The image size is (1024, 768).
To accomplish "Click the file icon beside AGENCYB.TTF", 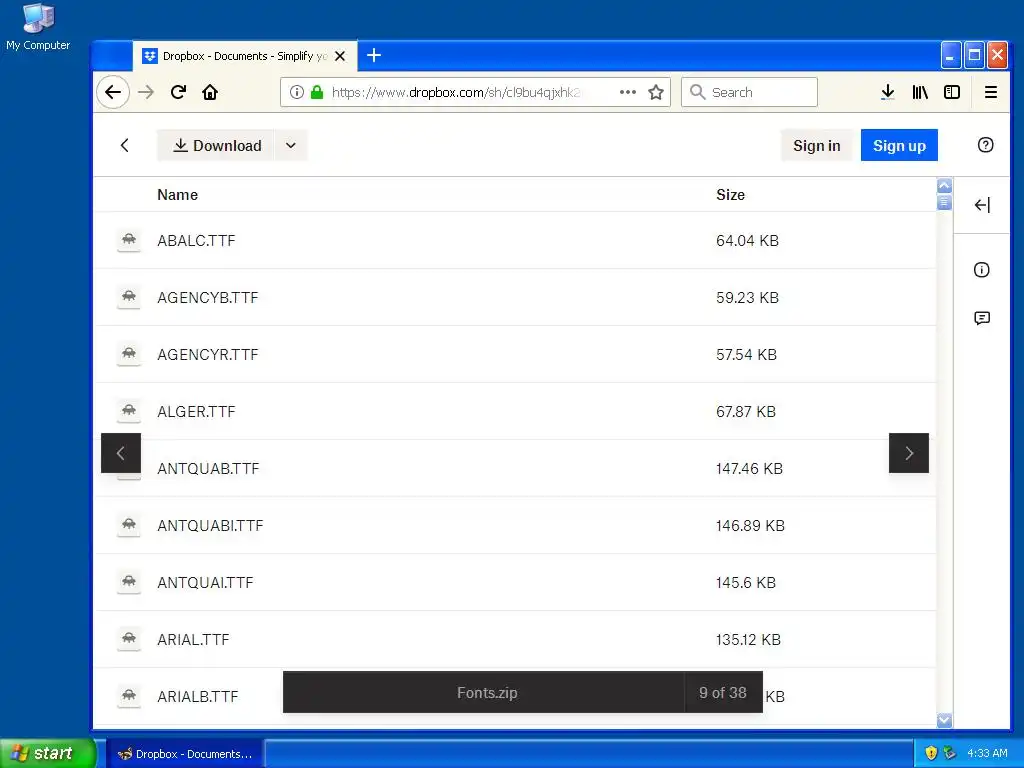I will point(129,296).
